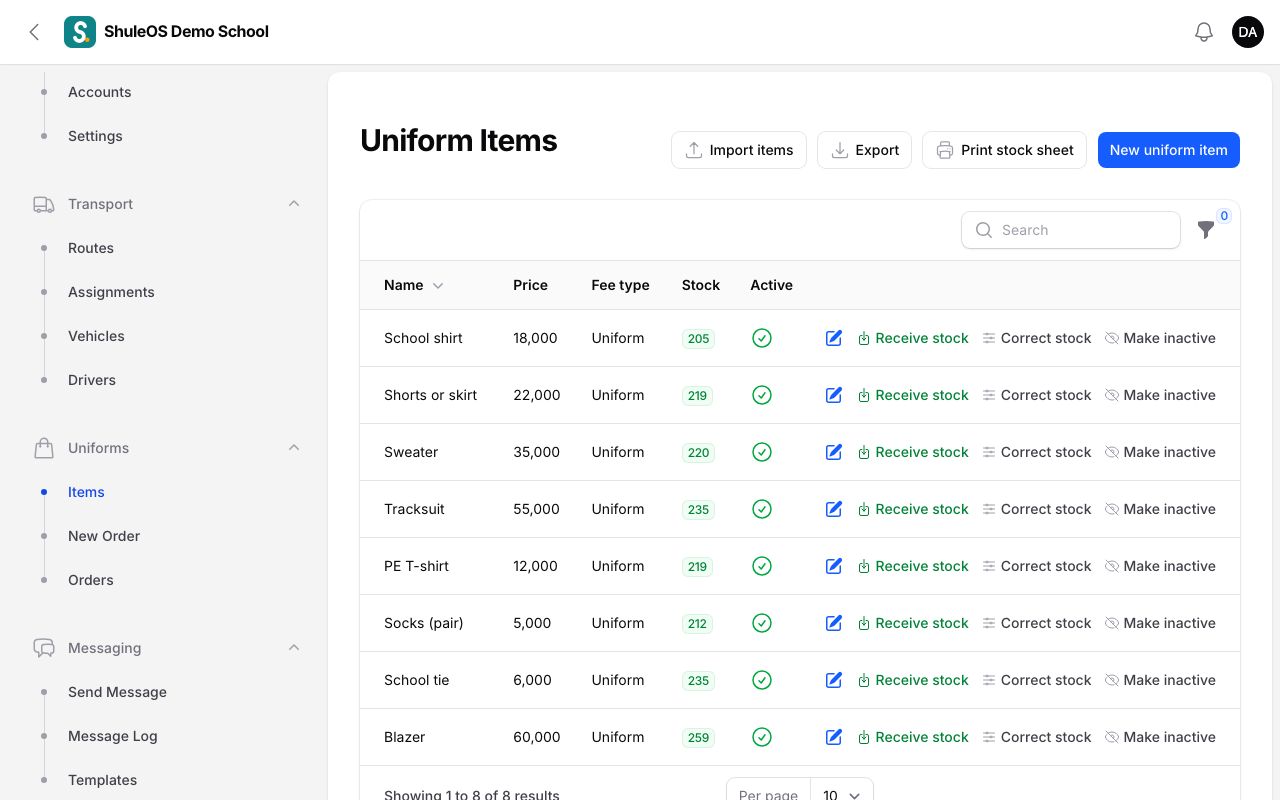Viewport: 1280px width, 800px height.
Task: Edit the PE T-shirt item
Action: click(834, 566)
